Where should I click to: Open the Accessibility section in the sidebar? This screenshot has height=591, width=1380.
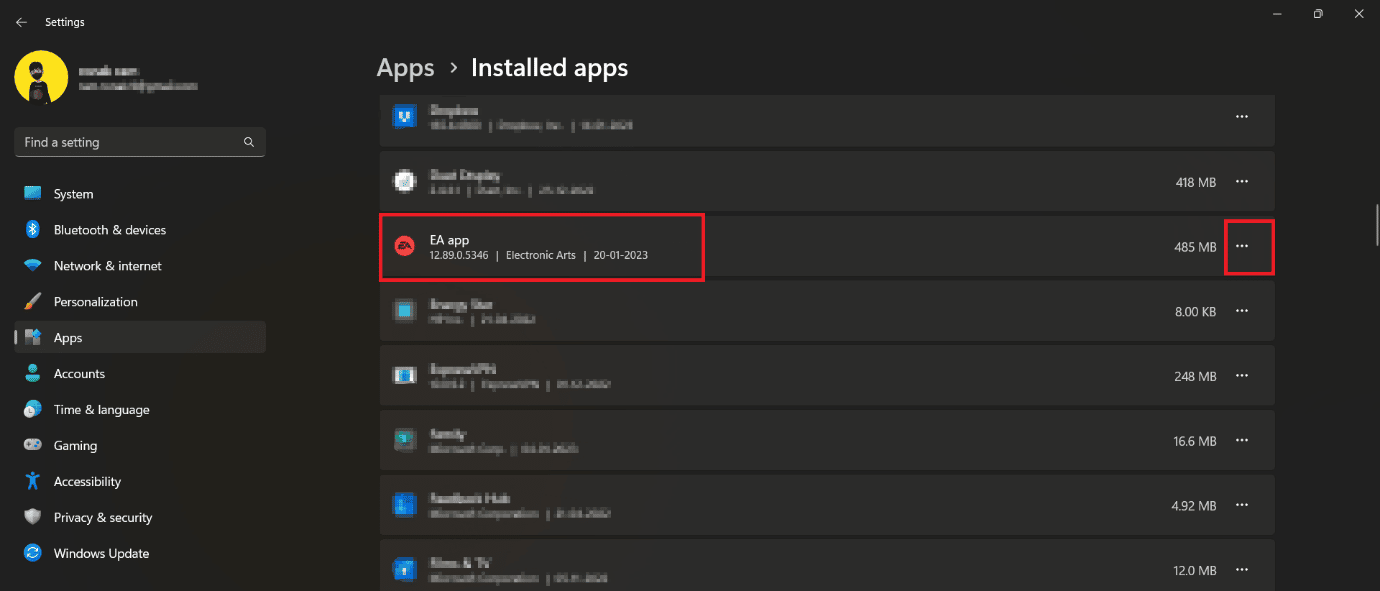coord(140,481)
